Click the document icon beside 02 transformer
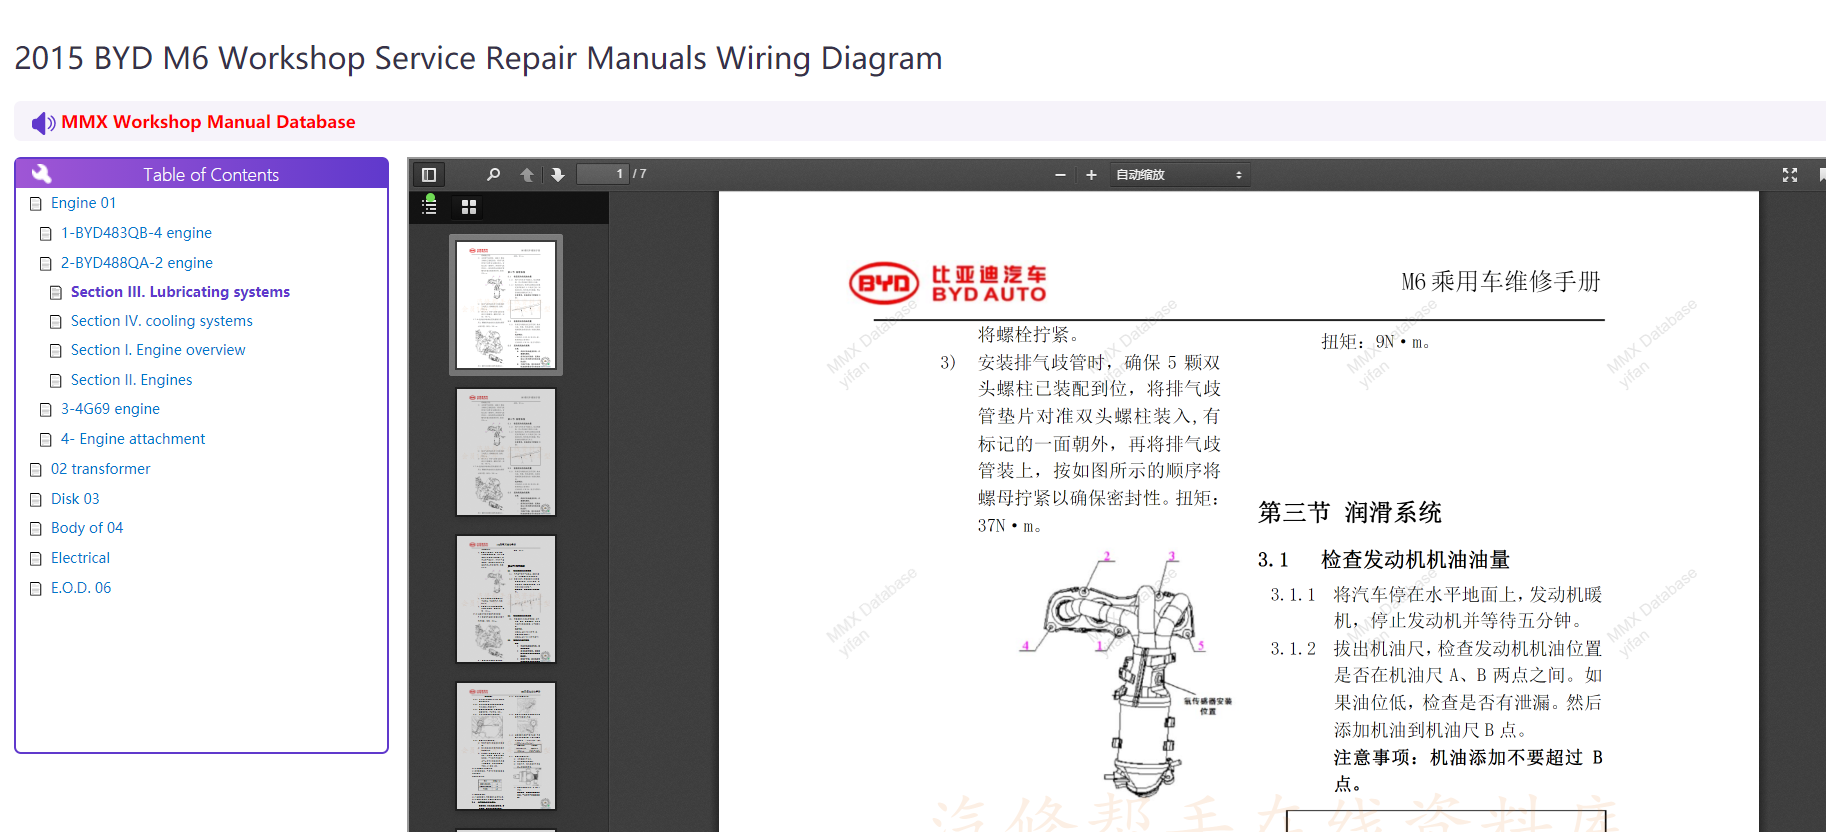Viewport: 1826px width, 832px height. click(x=36, y=470)
